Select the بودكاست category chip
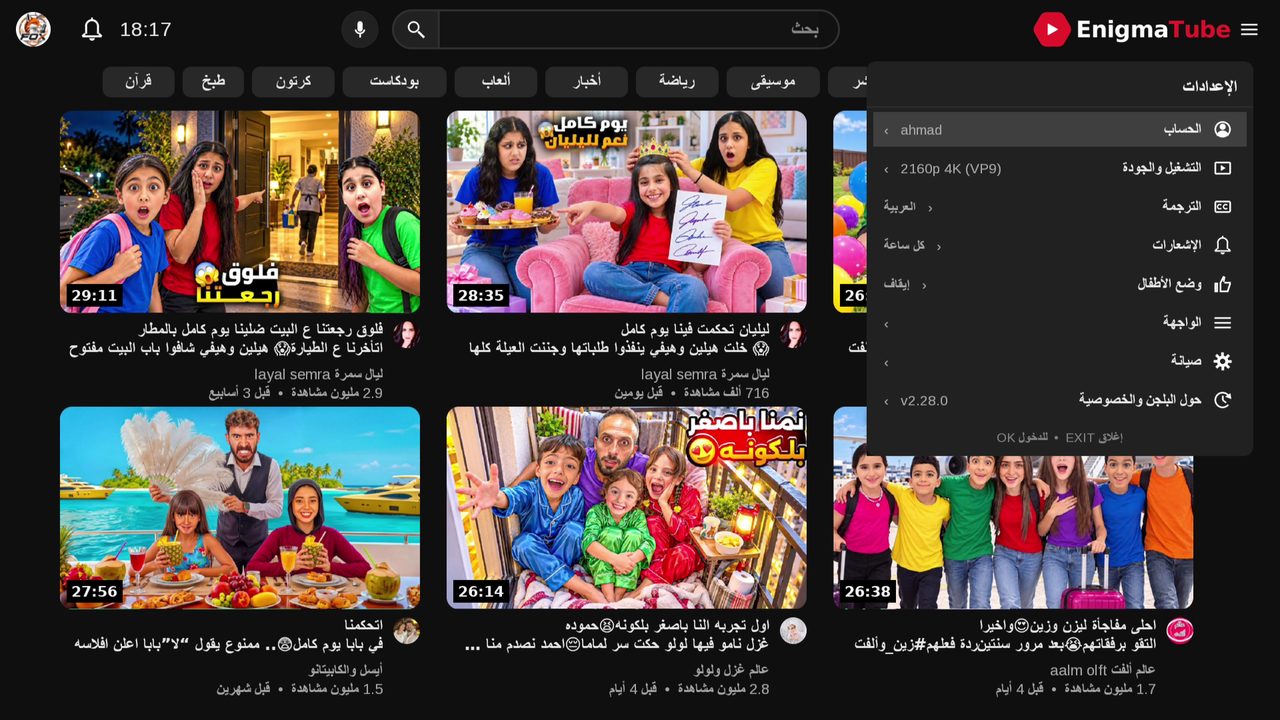The width and height of the screenshot is (1280, 720). [x=394, y=82]
